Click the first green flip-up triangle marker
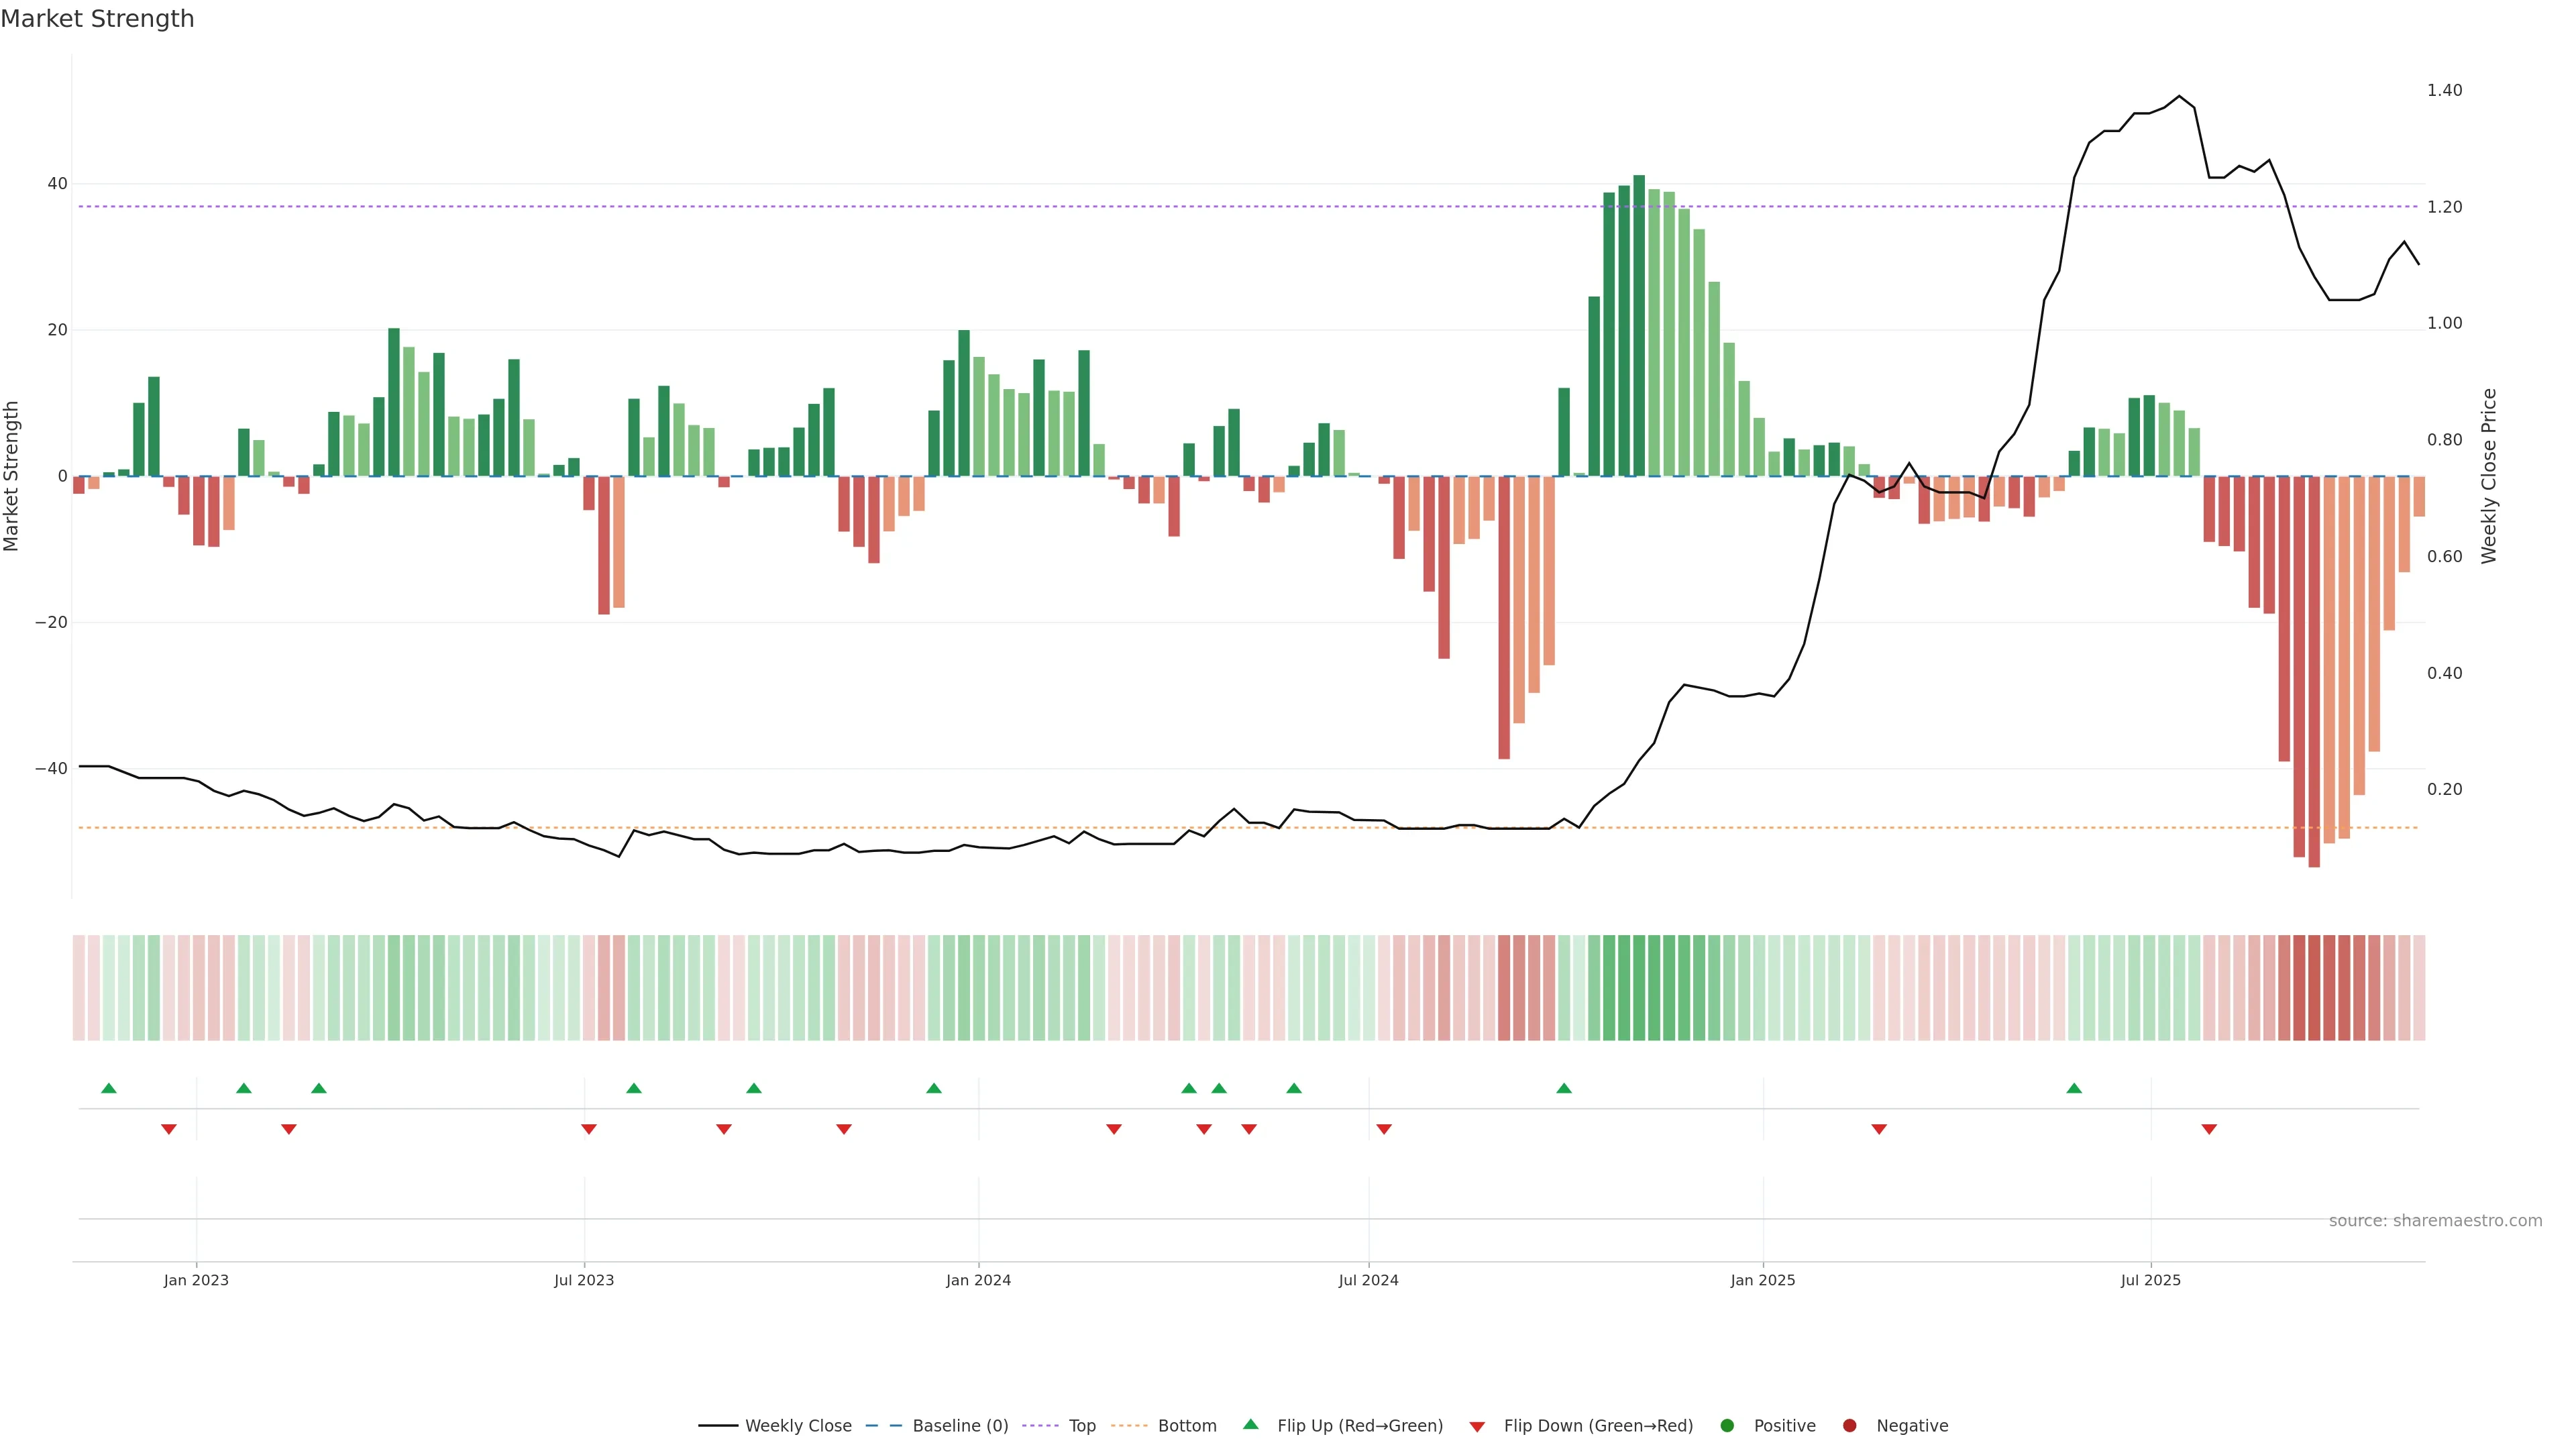The width and height of the screenshot is (2576, 1449). (x=109, y=1088)
